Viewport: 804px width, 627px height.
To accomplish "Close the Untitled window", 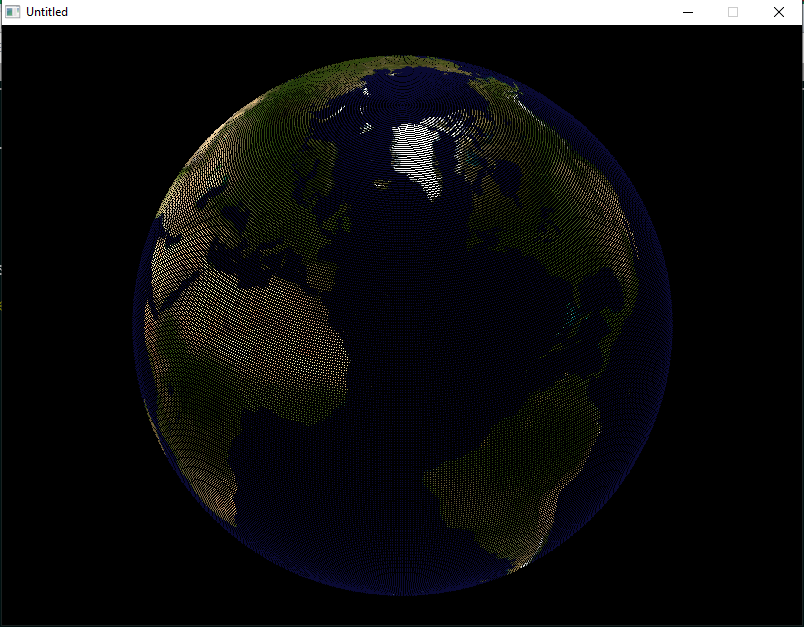I will pos(778,12).
